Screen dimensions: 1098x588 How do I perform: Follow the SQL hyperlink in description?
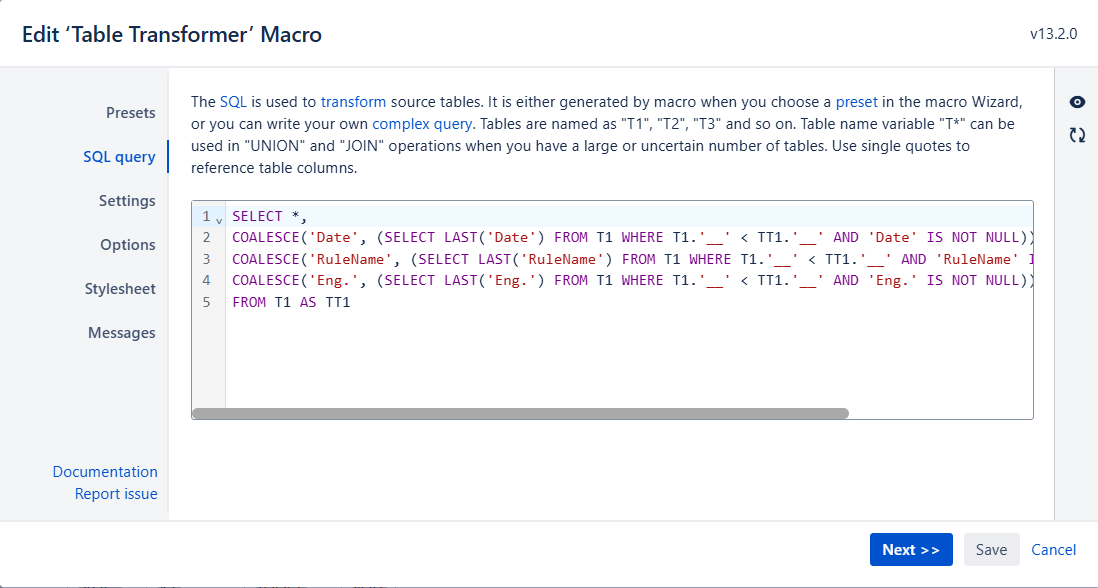233,102
